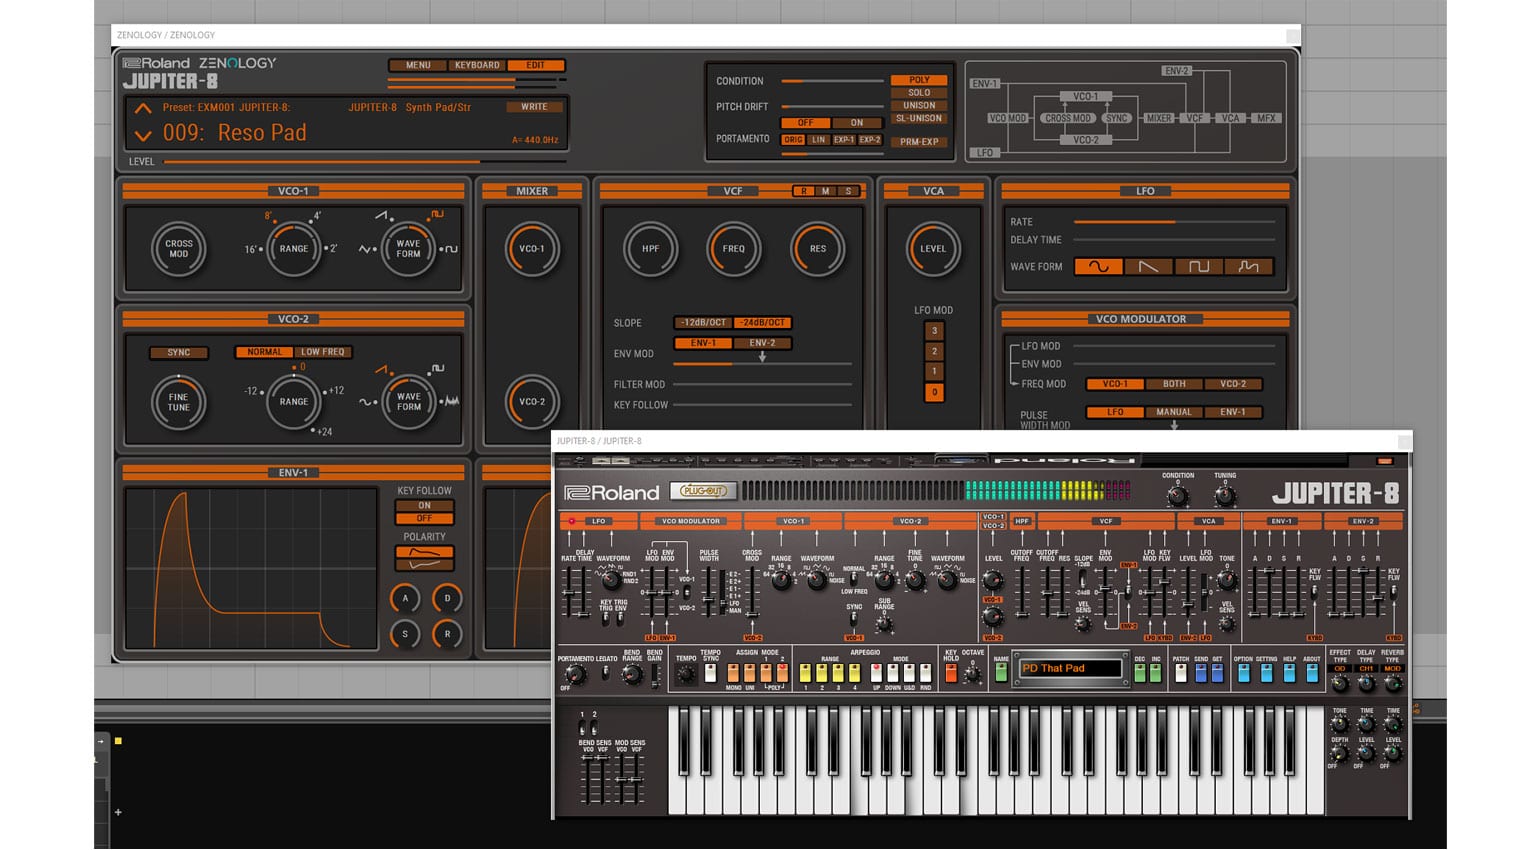
Task: Set VCO-2 to LOW FREQ mode
Action: point(323,352)
